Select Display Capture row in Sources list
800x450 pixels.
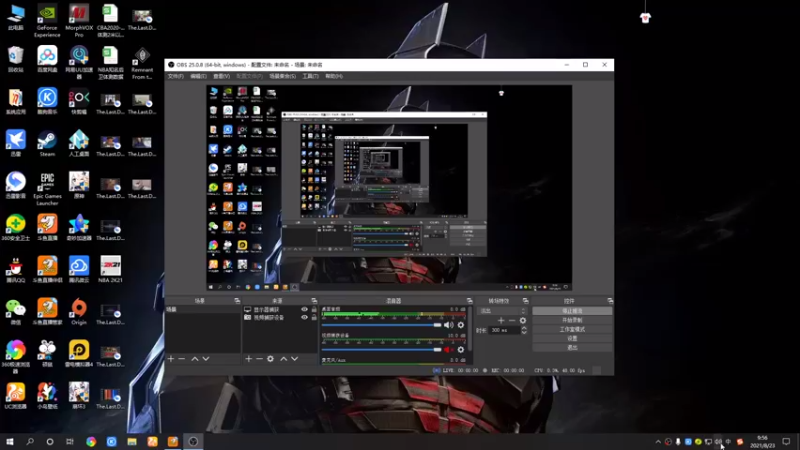pyautogui.click(x=280, y=310)
